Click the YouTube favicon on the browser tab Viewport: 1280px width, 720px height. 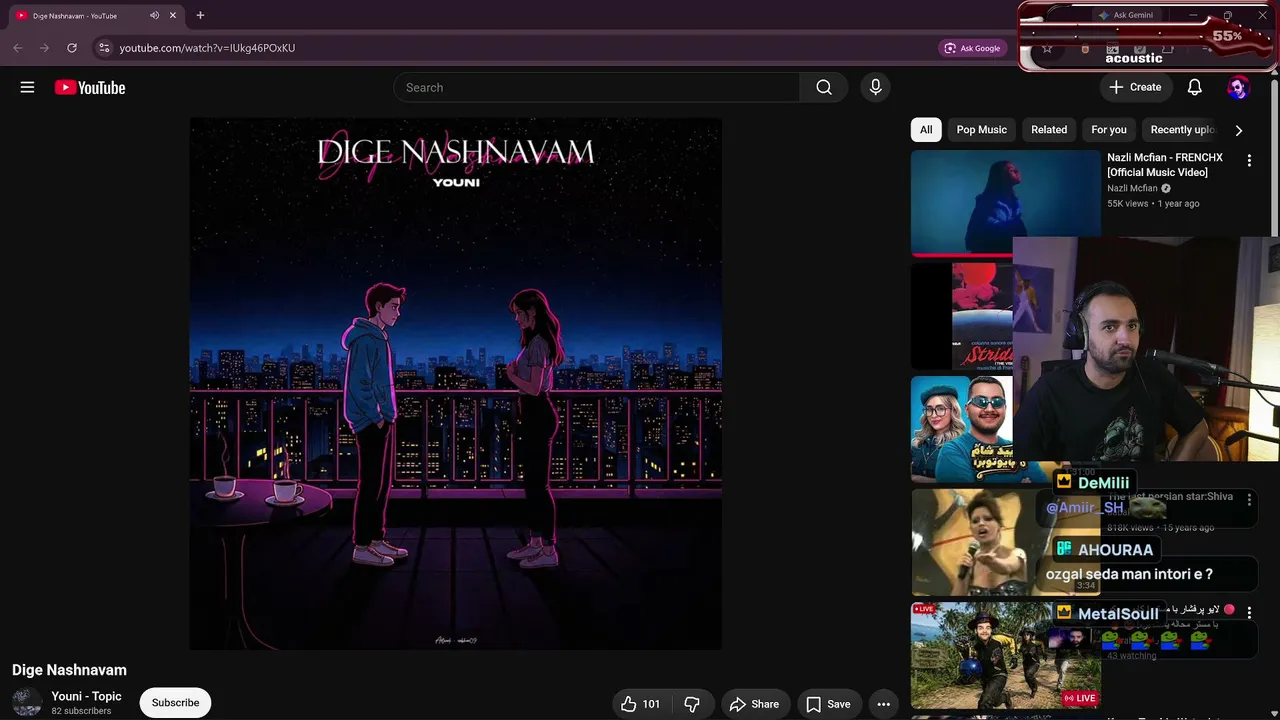tap(21, 15)
